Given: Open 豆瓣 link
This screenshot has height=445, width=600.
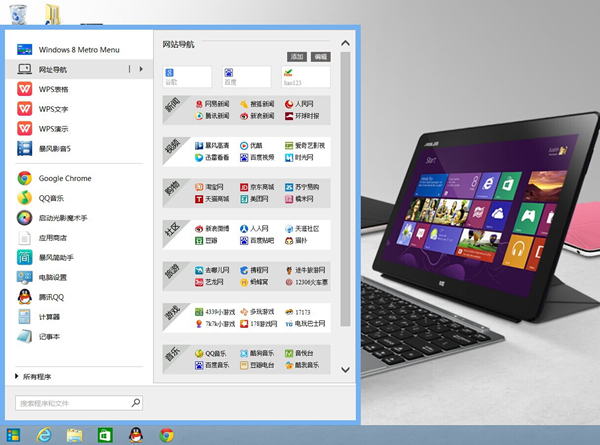Looking at the screenshot, I should 207,240.
